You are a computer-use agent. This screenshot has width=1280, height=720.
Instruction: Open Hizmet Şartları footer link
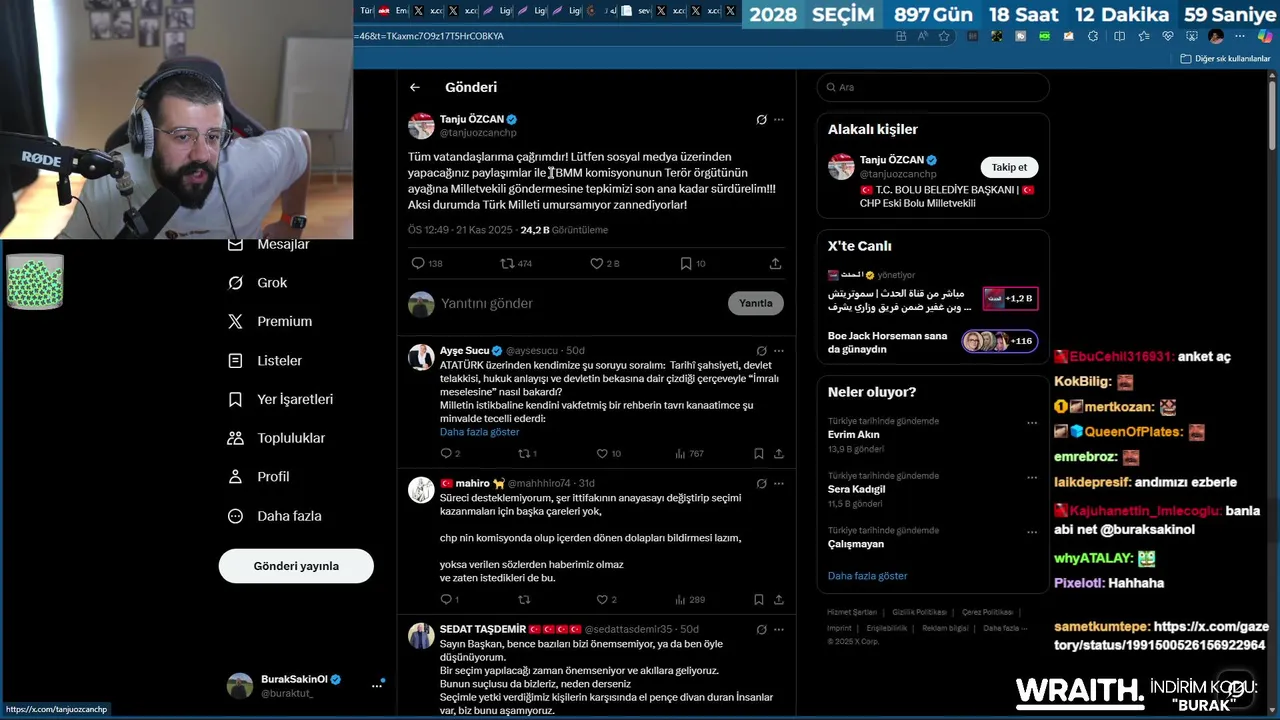tap(852, 612)
